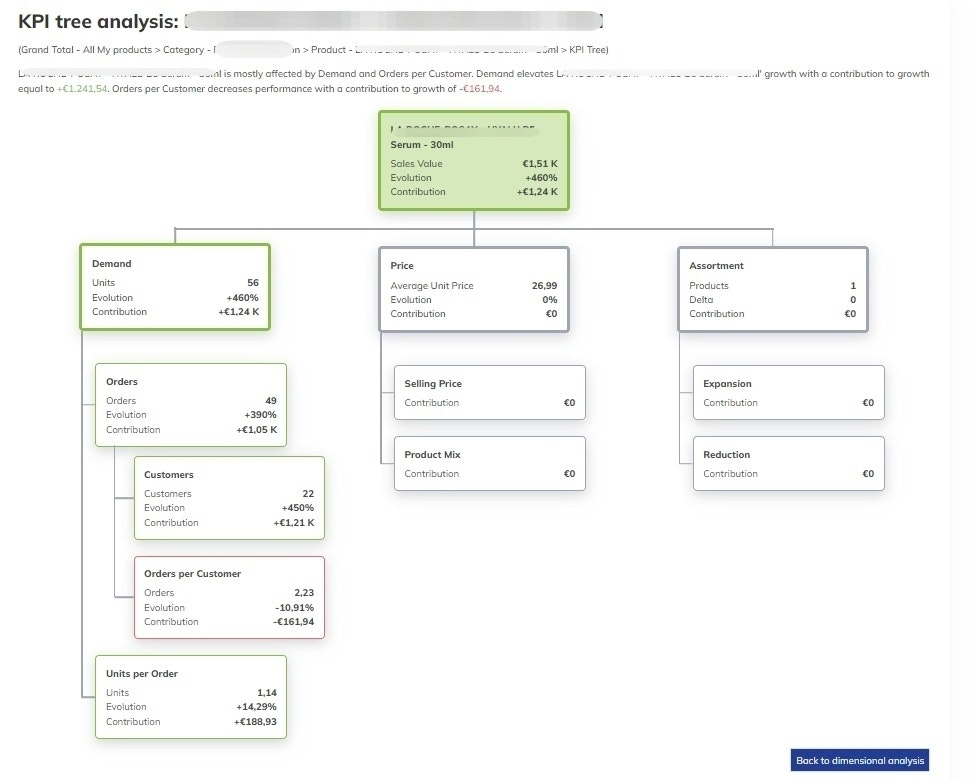Click Average Unit Price value 26,99
This screenshot has height=781, width=978.
[x=545, y=286]
